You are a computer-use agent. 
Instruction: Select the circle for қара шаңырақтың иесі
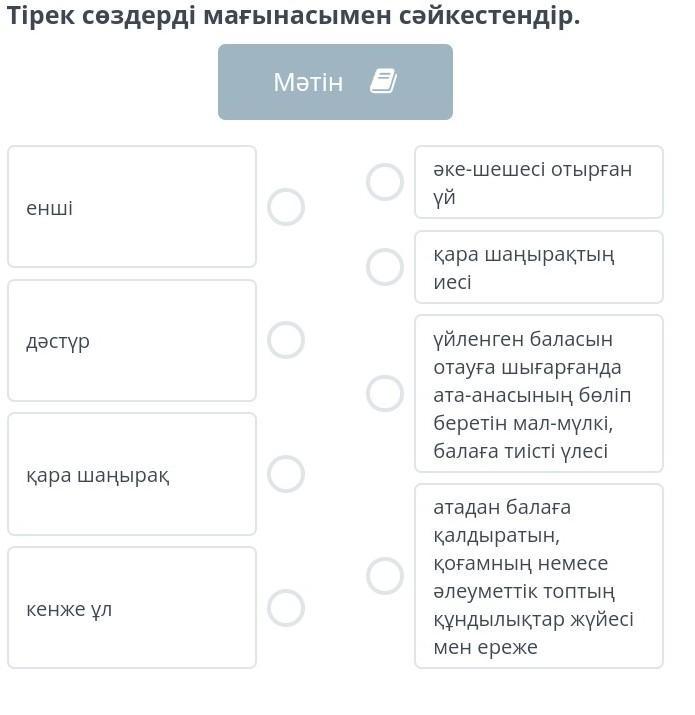tap(385, 267)
